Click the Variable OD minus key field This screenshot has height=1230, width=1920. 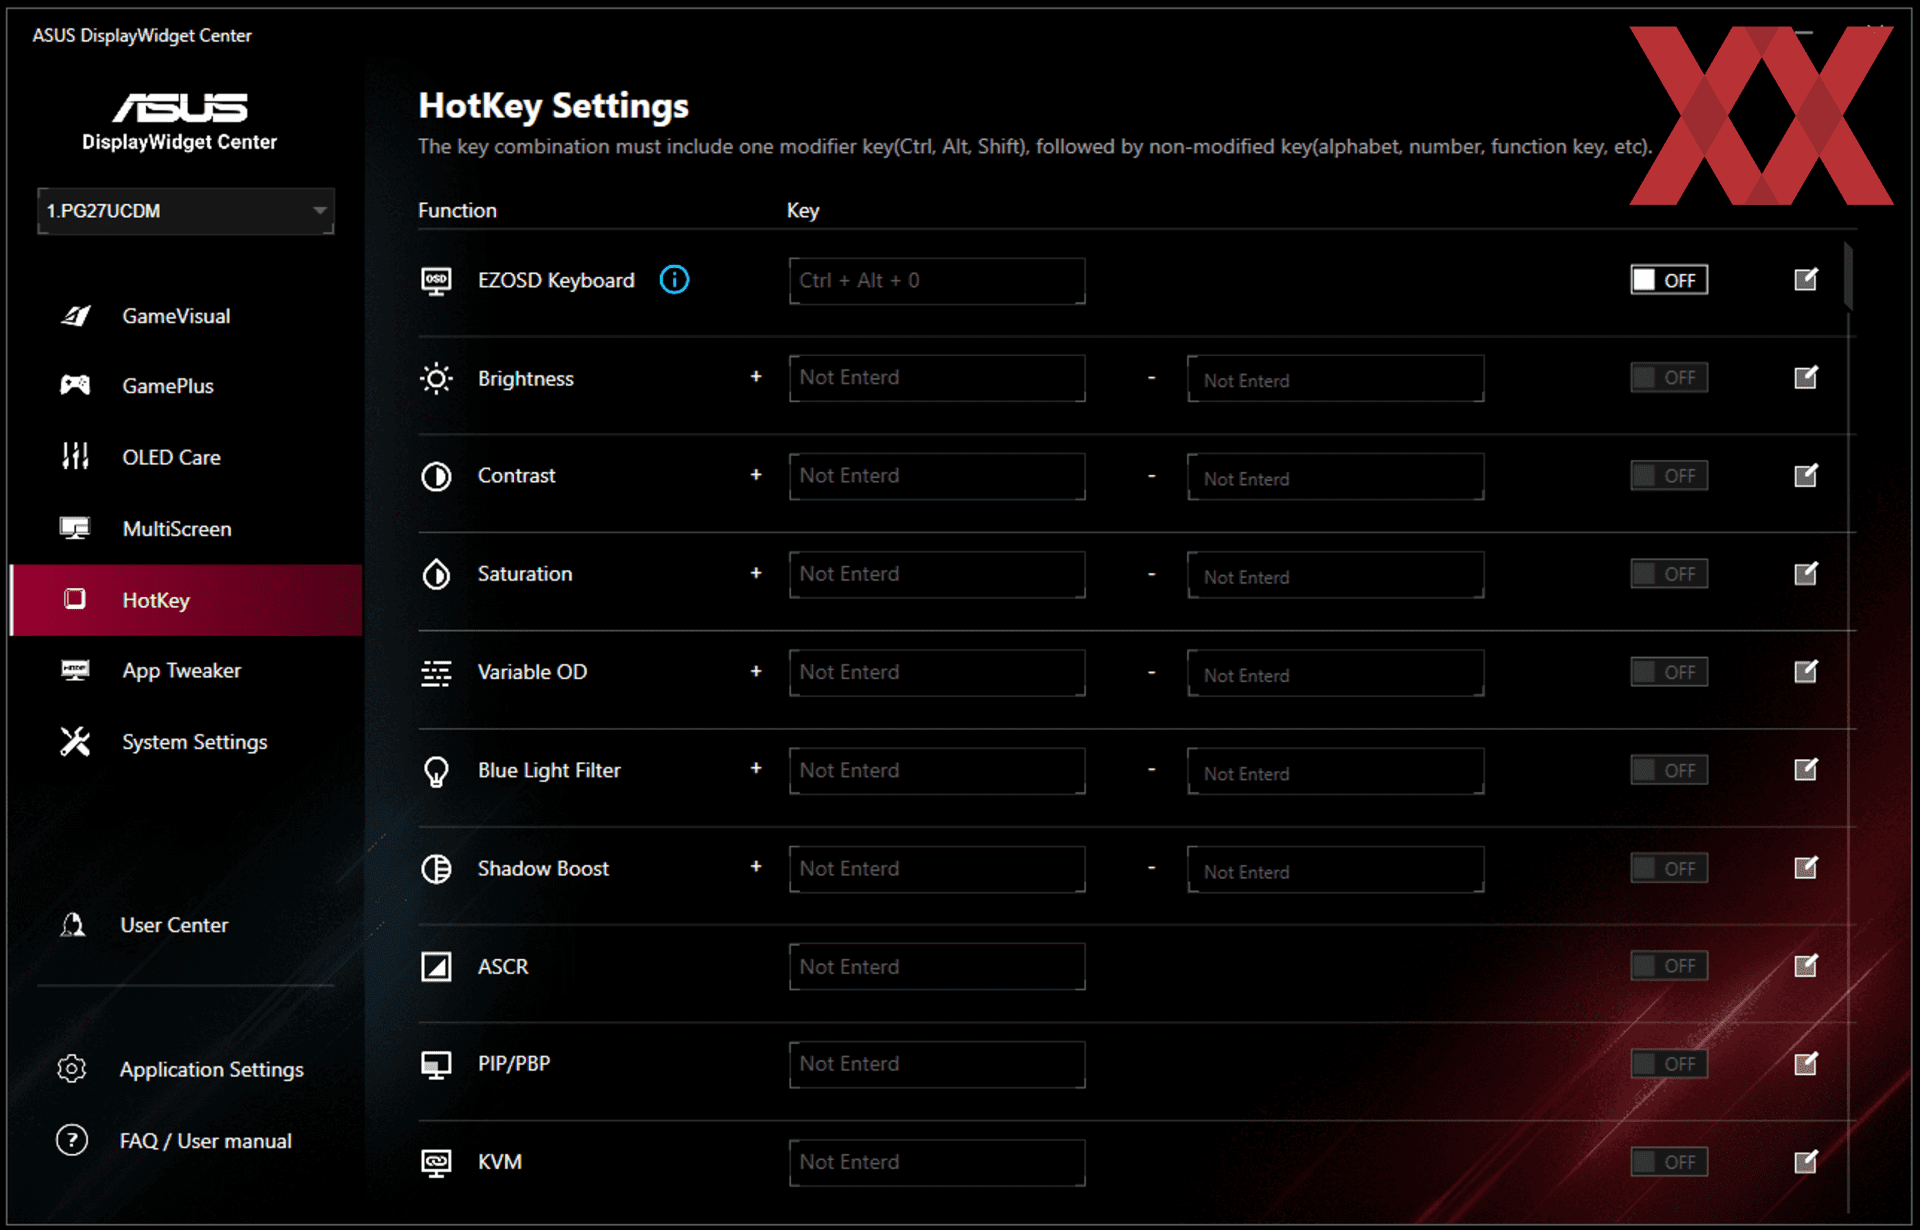(1335, 672)
